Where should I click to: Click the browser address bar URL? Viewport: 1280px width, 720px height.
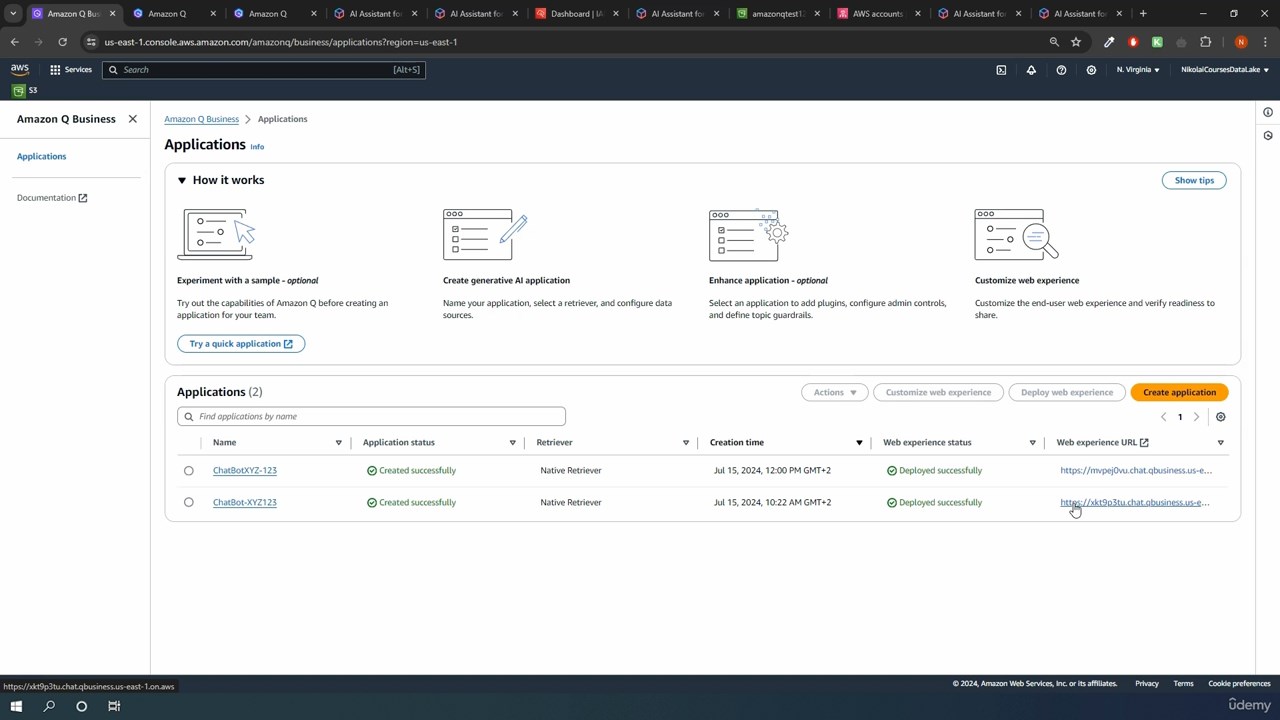(x=281, y=42)
